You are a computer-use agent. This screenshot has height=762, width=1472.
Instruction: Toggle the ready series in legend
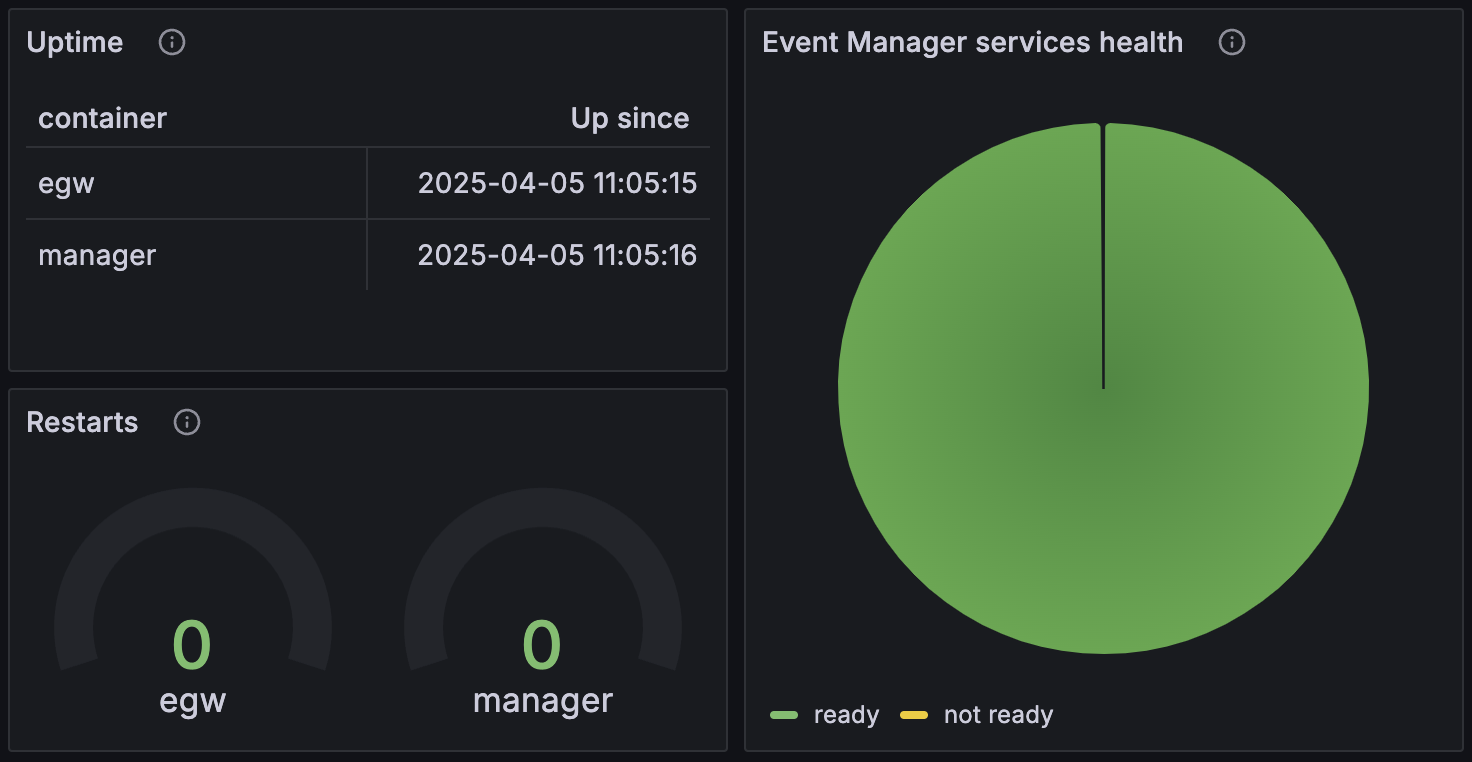(846, 715)
